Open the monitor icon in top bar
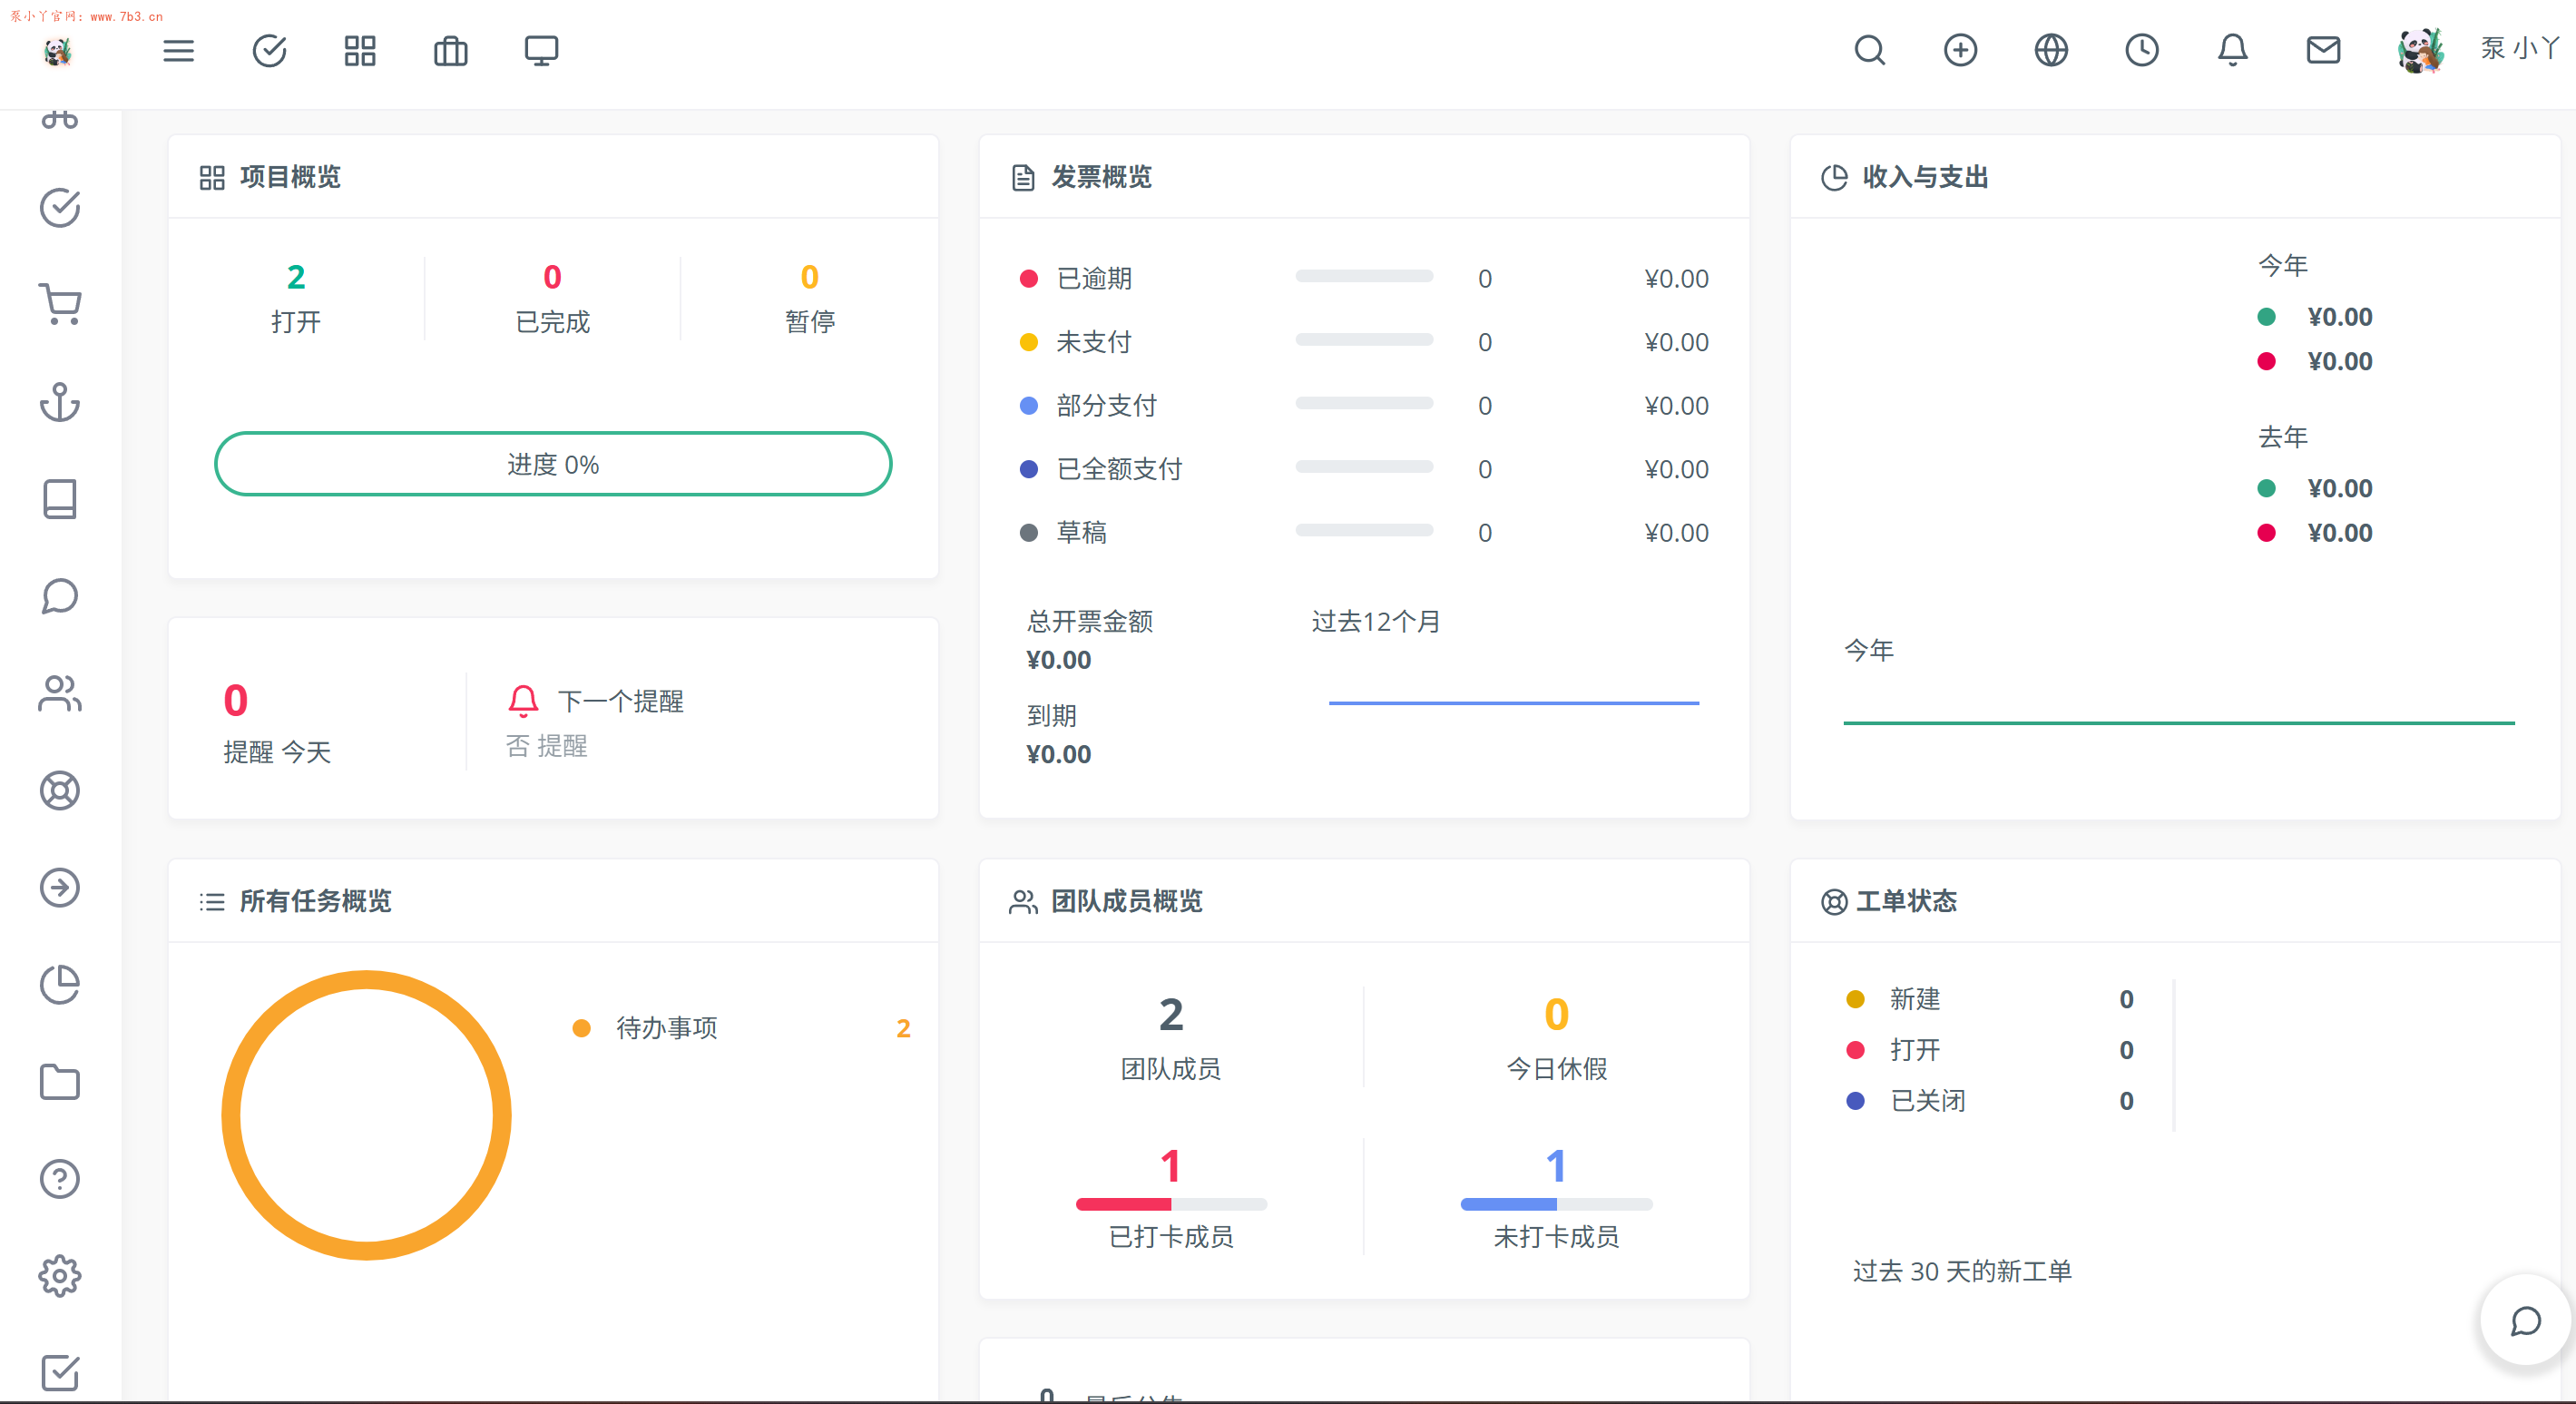The height and width of the screenshot is (1404, 2576). 541,50
